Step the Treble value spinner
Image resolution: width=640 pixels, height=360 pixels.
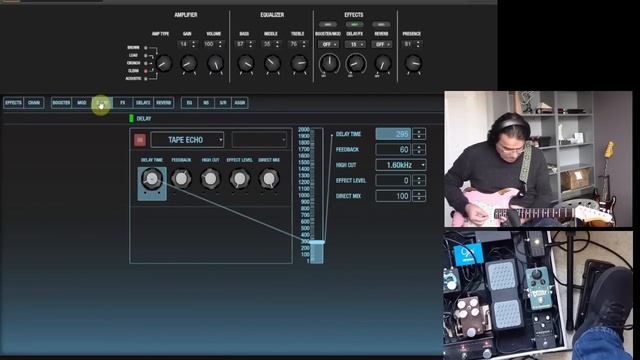[304, 44]
